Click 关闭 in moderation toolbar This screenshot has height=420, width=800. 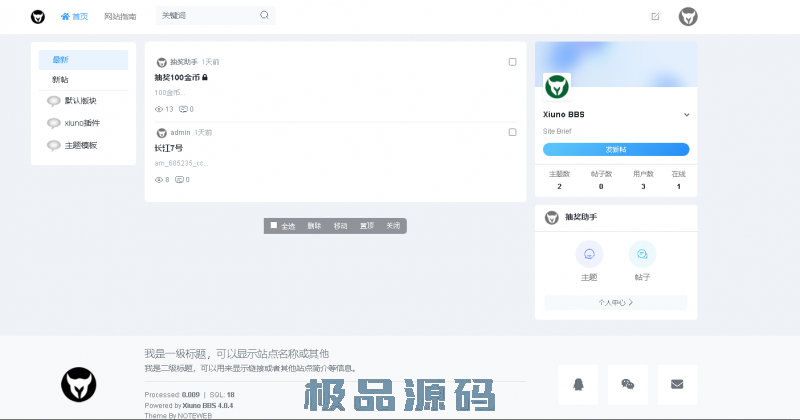coord(393,226)
